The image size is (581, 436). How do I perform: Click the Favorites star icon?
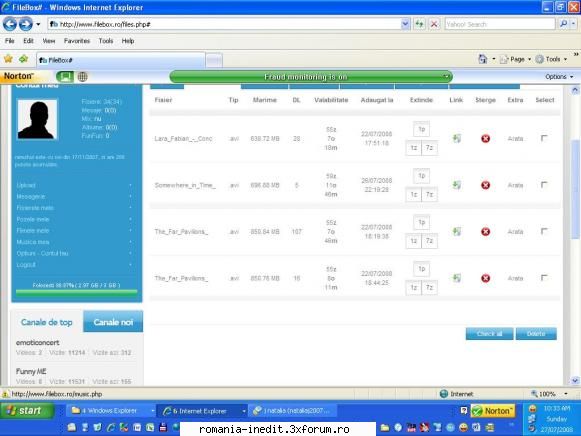pos(8,59)
